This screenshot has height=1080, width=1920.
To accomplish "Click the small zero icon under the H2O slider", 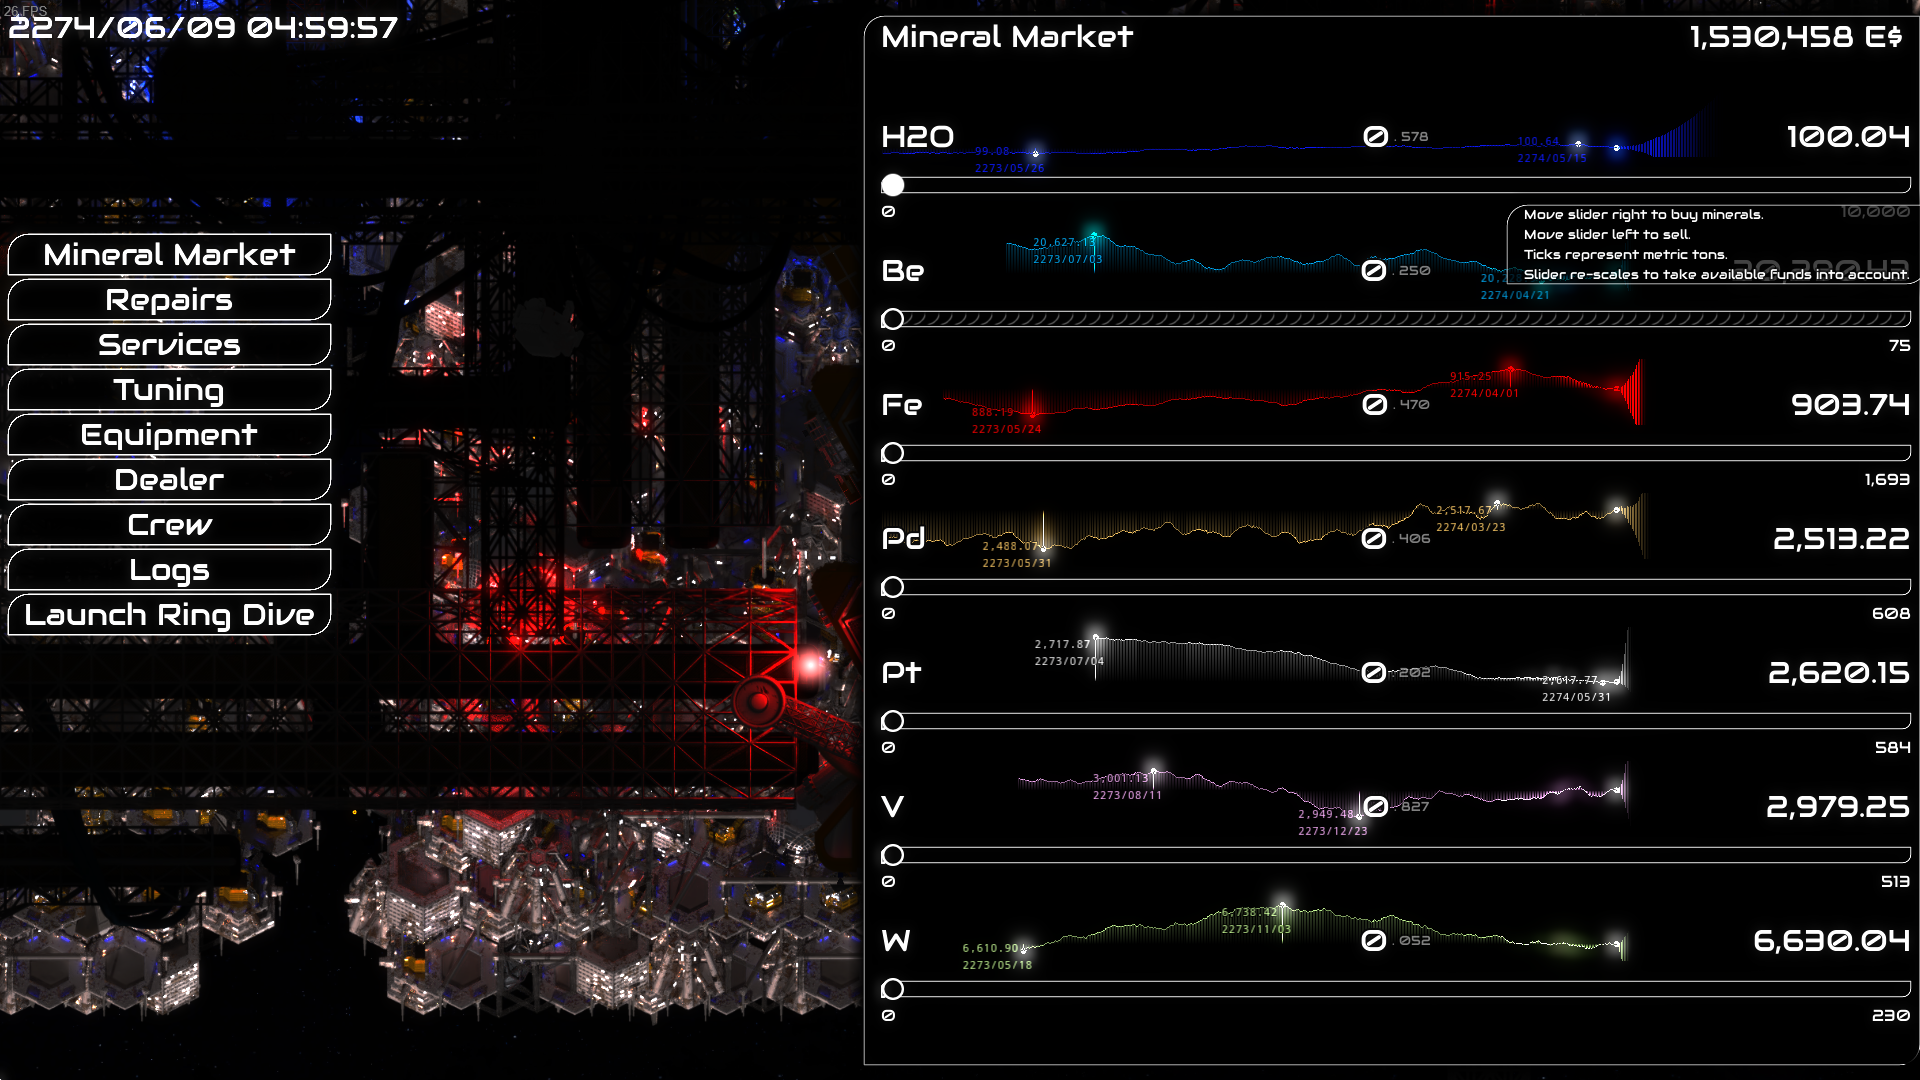I will point(888,212).
